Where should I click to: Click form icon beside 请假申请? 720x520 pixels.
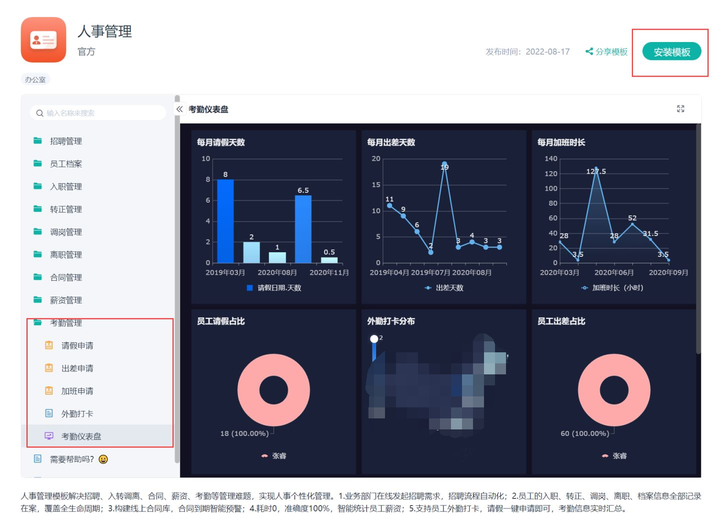[x=49, y=345]
